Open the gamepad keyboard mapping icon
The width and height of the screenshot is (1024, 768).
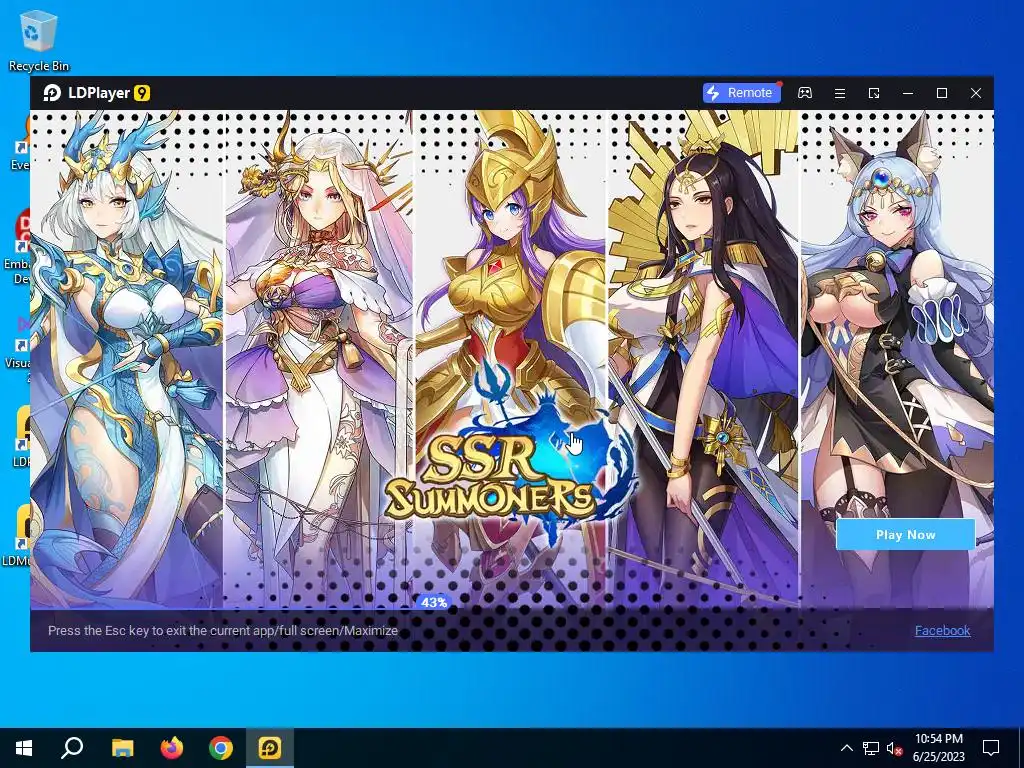click(x=805, y=93)
